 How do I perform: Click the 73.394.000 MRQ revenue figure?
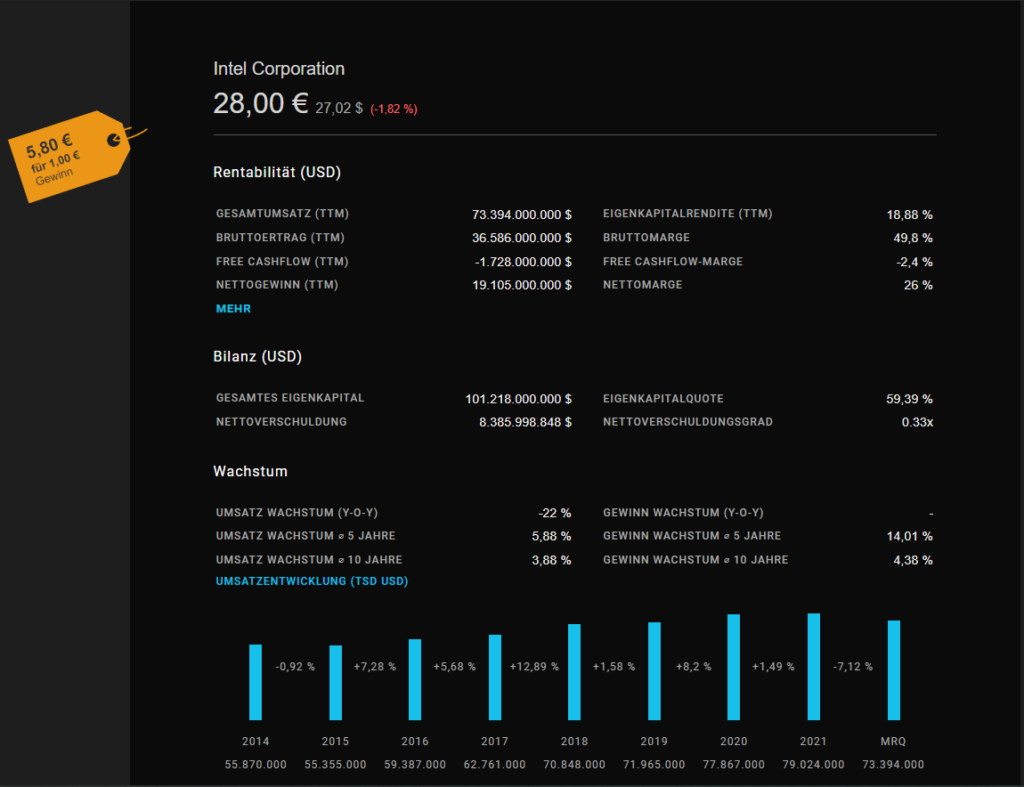(x=893, y=765)
